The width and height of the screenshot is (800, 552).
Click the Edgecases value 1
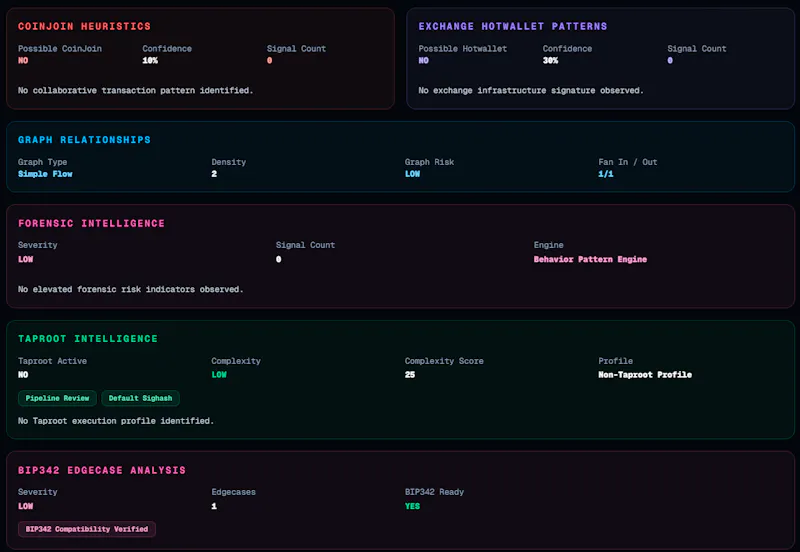point(214,506)
